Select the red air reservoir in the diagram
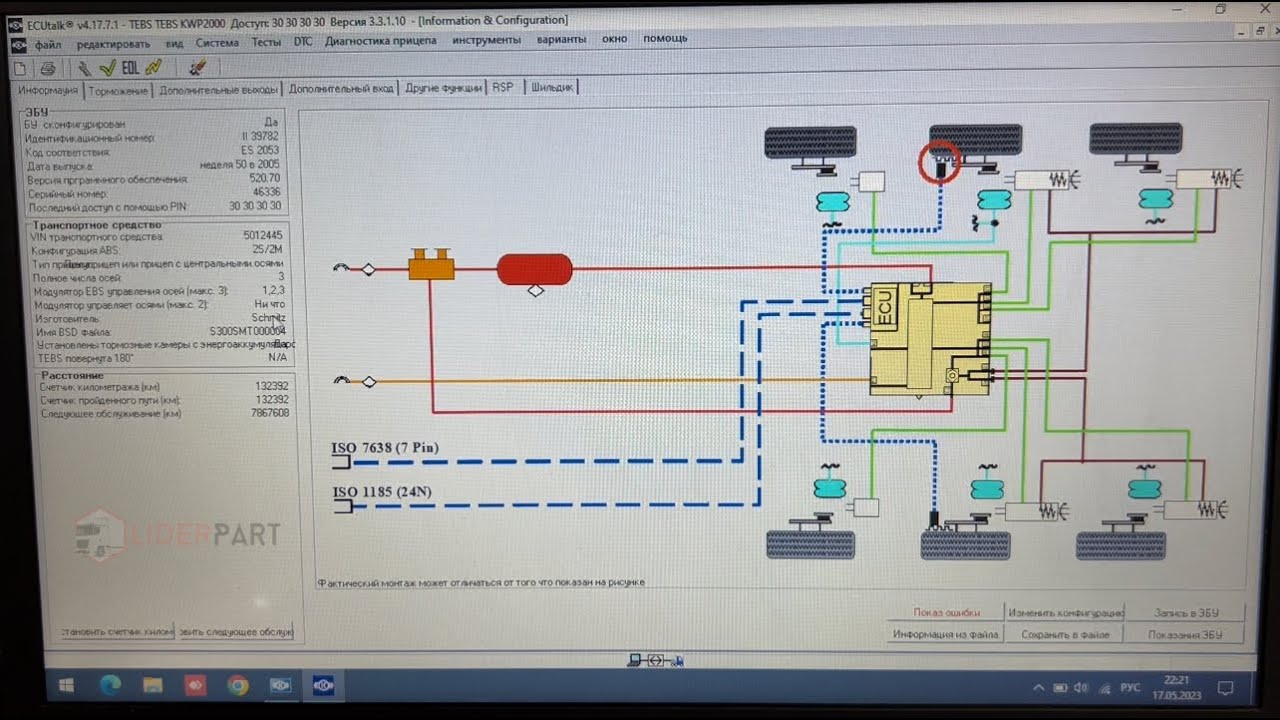 tap(534, 269)
